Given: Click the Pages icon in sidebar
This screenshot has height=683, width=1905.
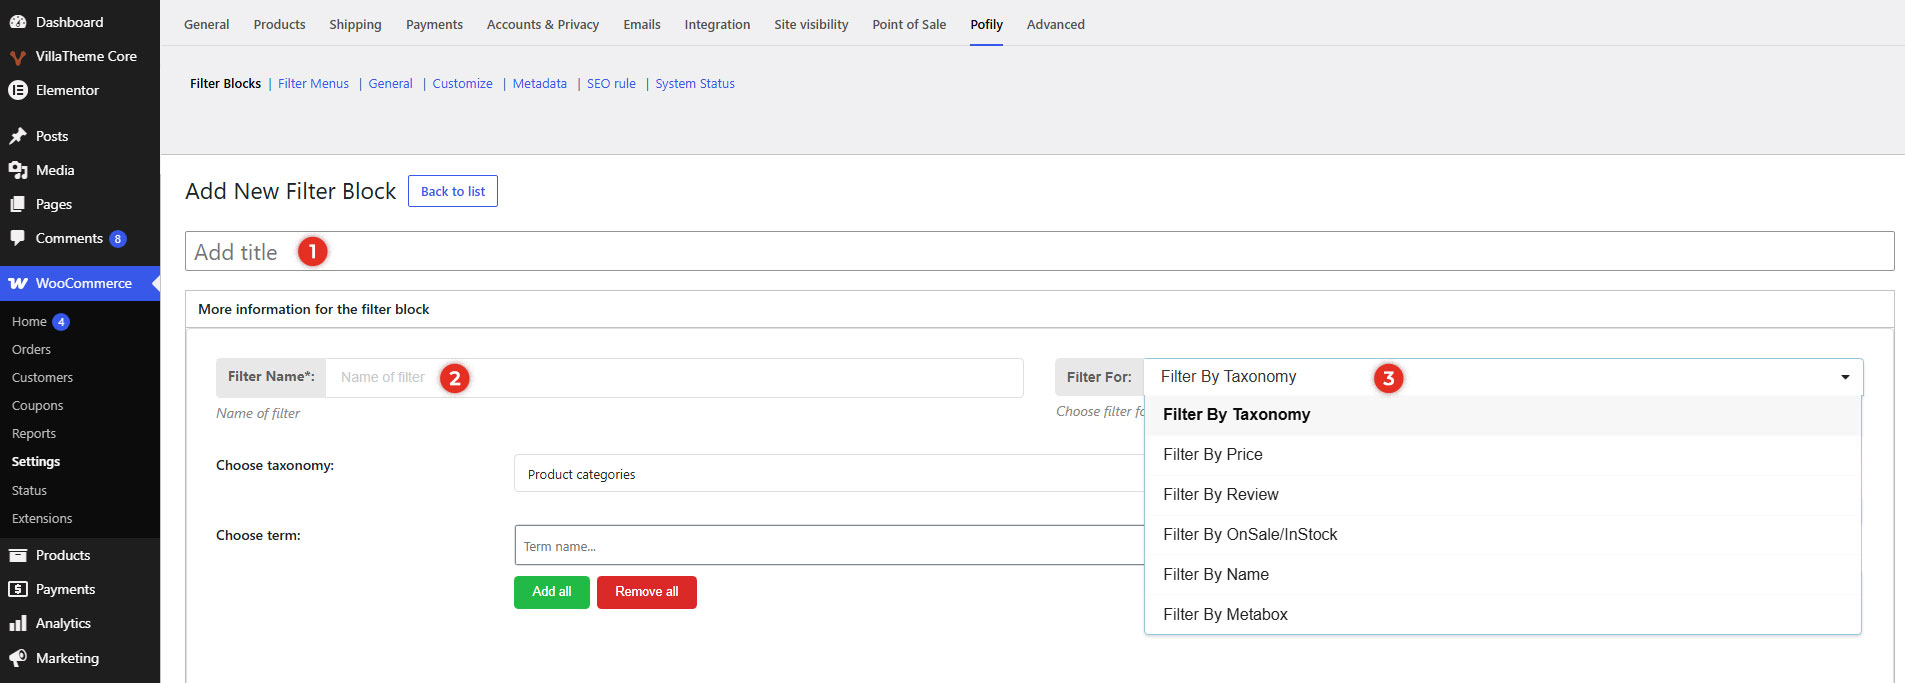Looking at the screenshot, I should (x=18, y=204).
